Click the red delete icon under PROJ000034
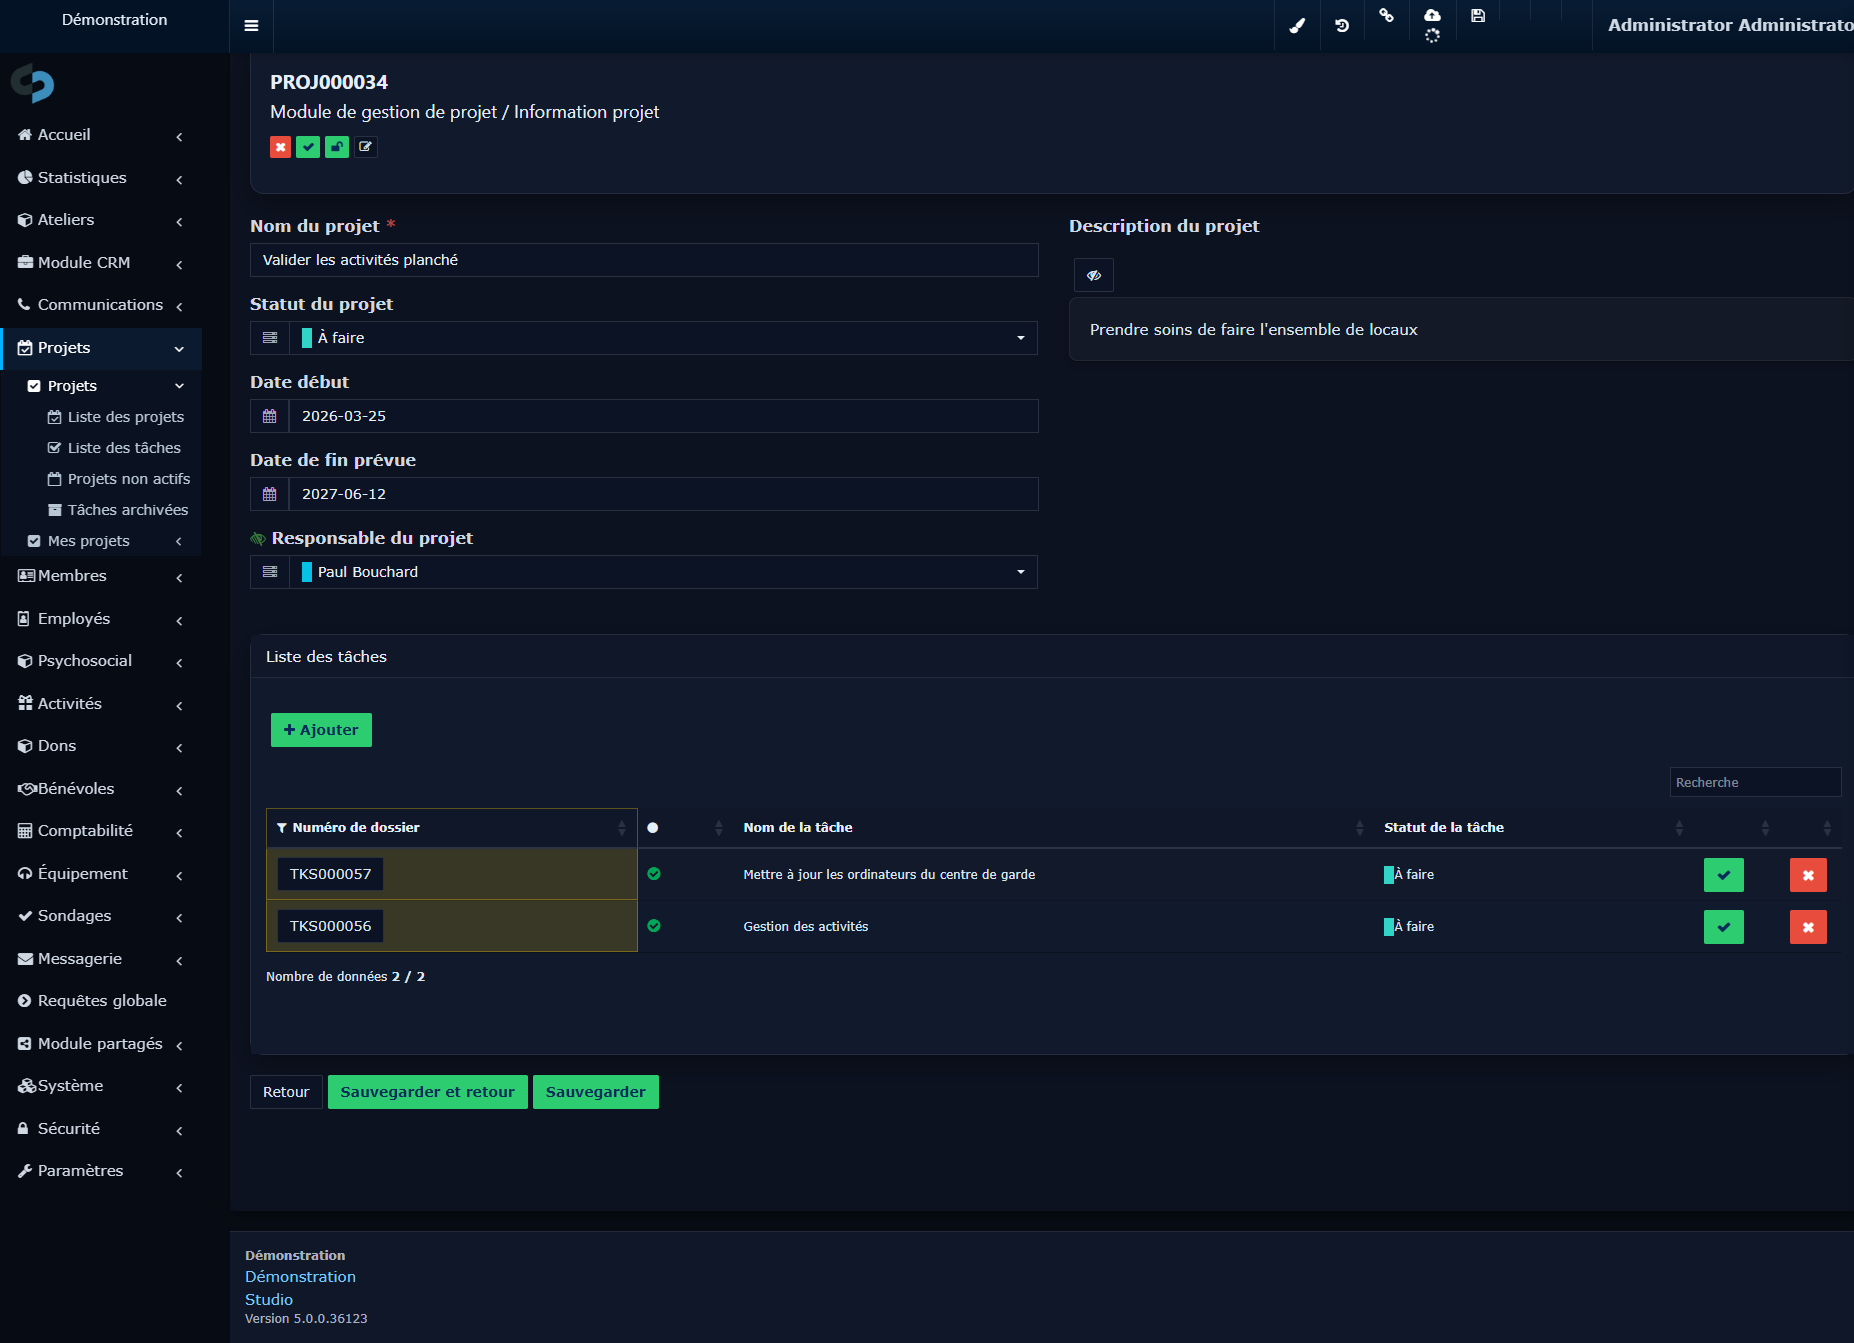This screenshot has width=1854, height=1343. tap(280, 147)
